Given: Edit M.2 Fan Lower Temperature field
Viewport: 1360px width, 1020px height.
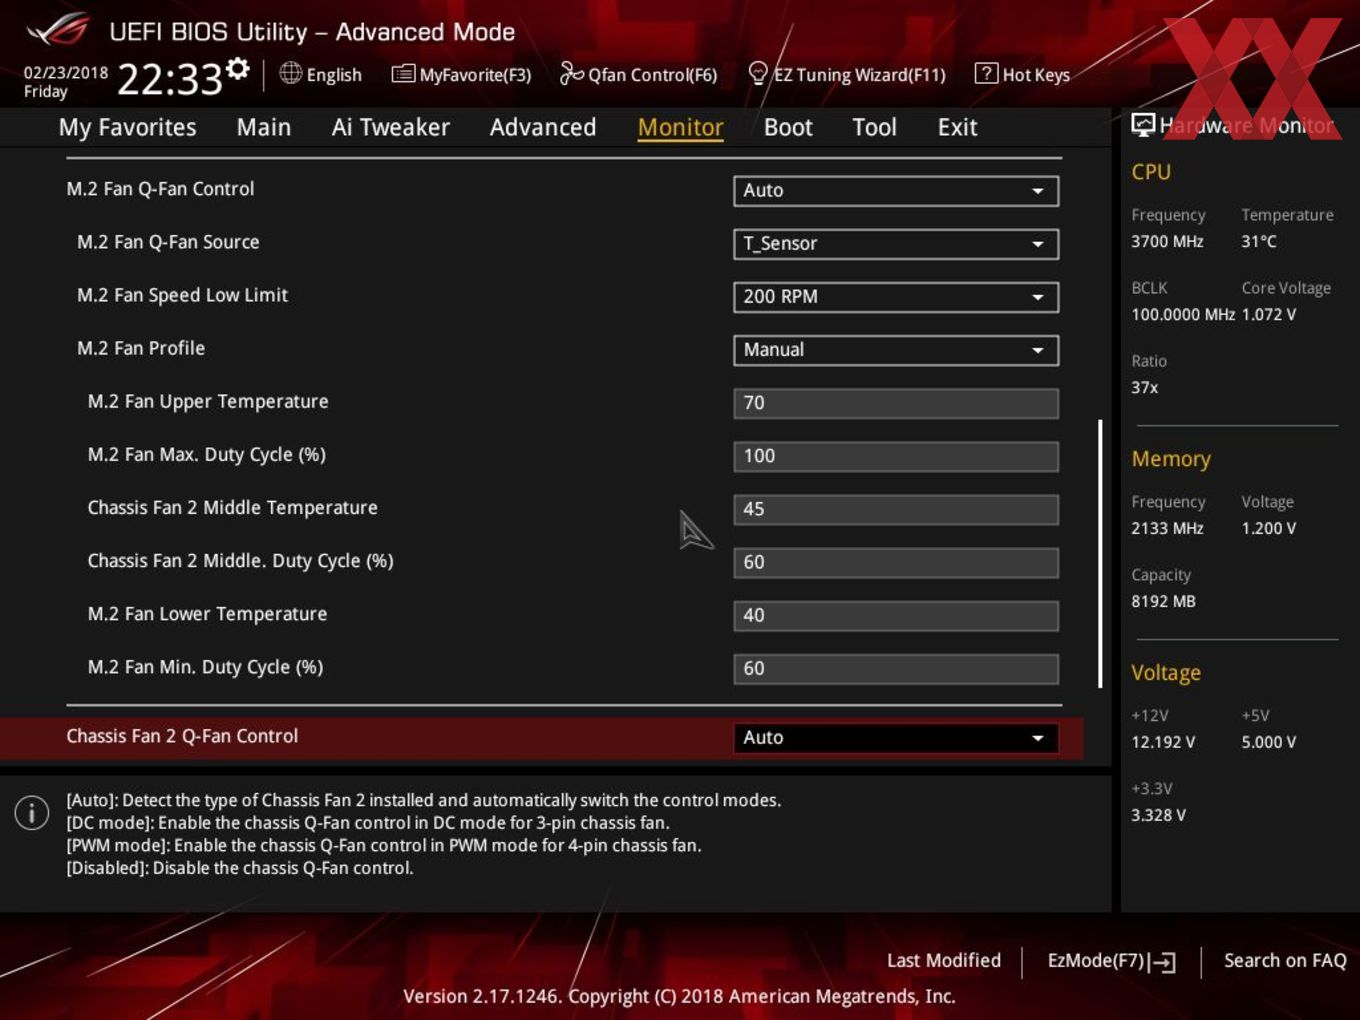Looking at the screenshot, I should tap(896, 615).
